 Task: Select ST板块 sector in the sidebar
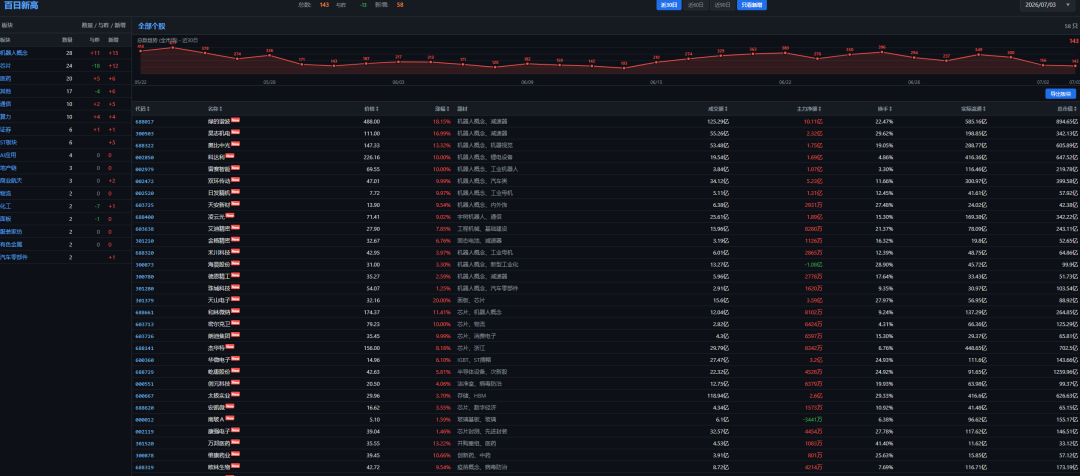point(8,142)
